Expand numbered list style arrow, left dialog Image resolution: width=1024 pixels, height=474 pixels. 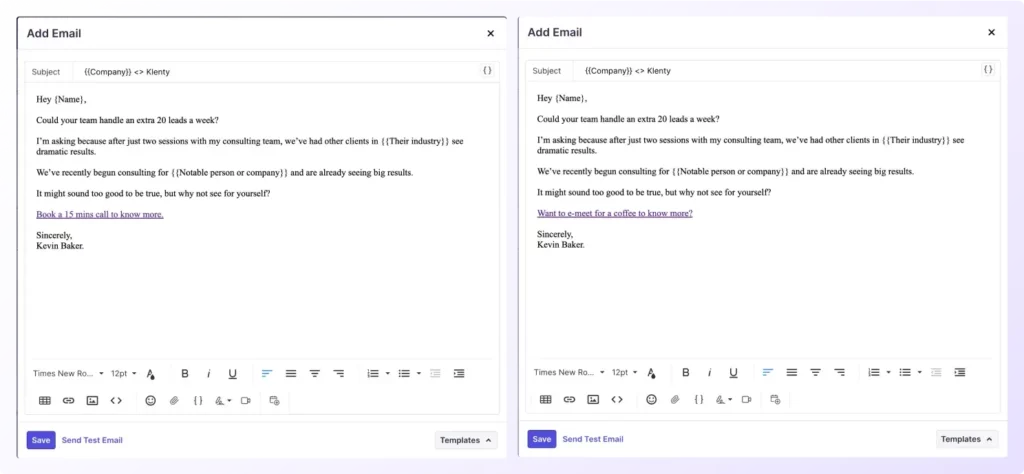(x=387, y=373)
